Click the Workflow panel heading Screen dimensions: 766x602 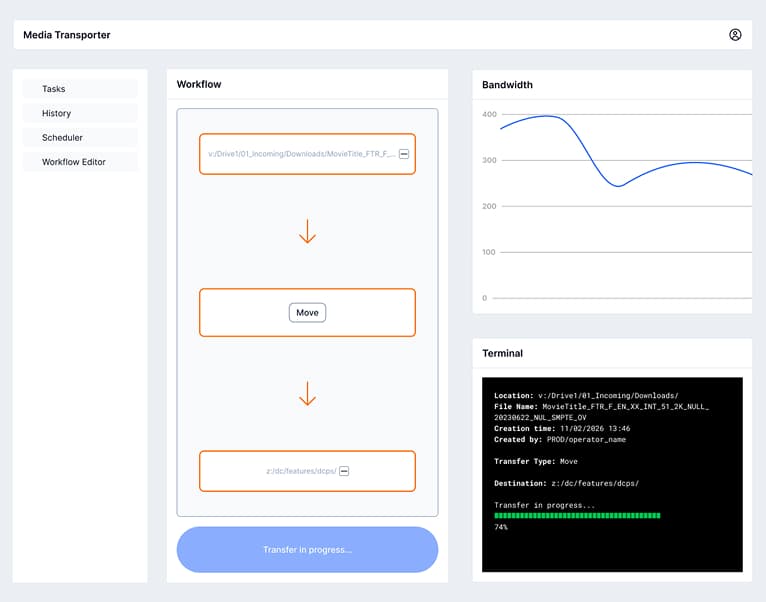tap(199, 85)
